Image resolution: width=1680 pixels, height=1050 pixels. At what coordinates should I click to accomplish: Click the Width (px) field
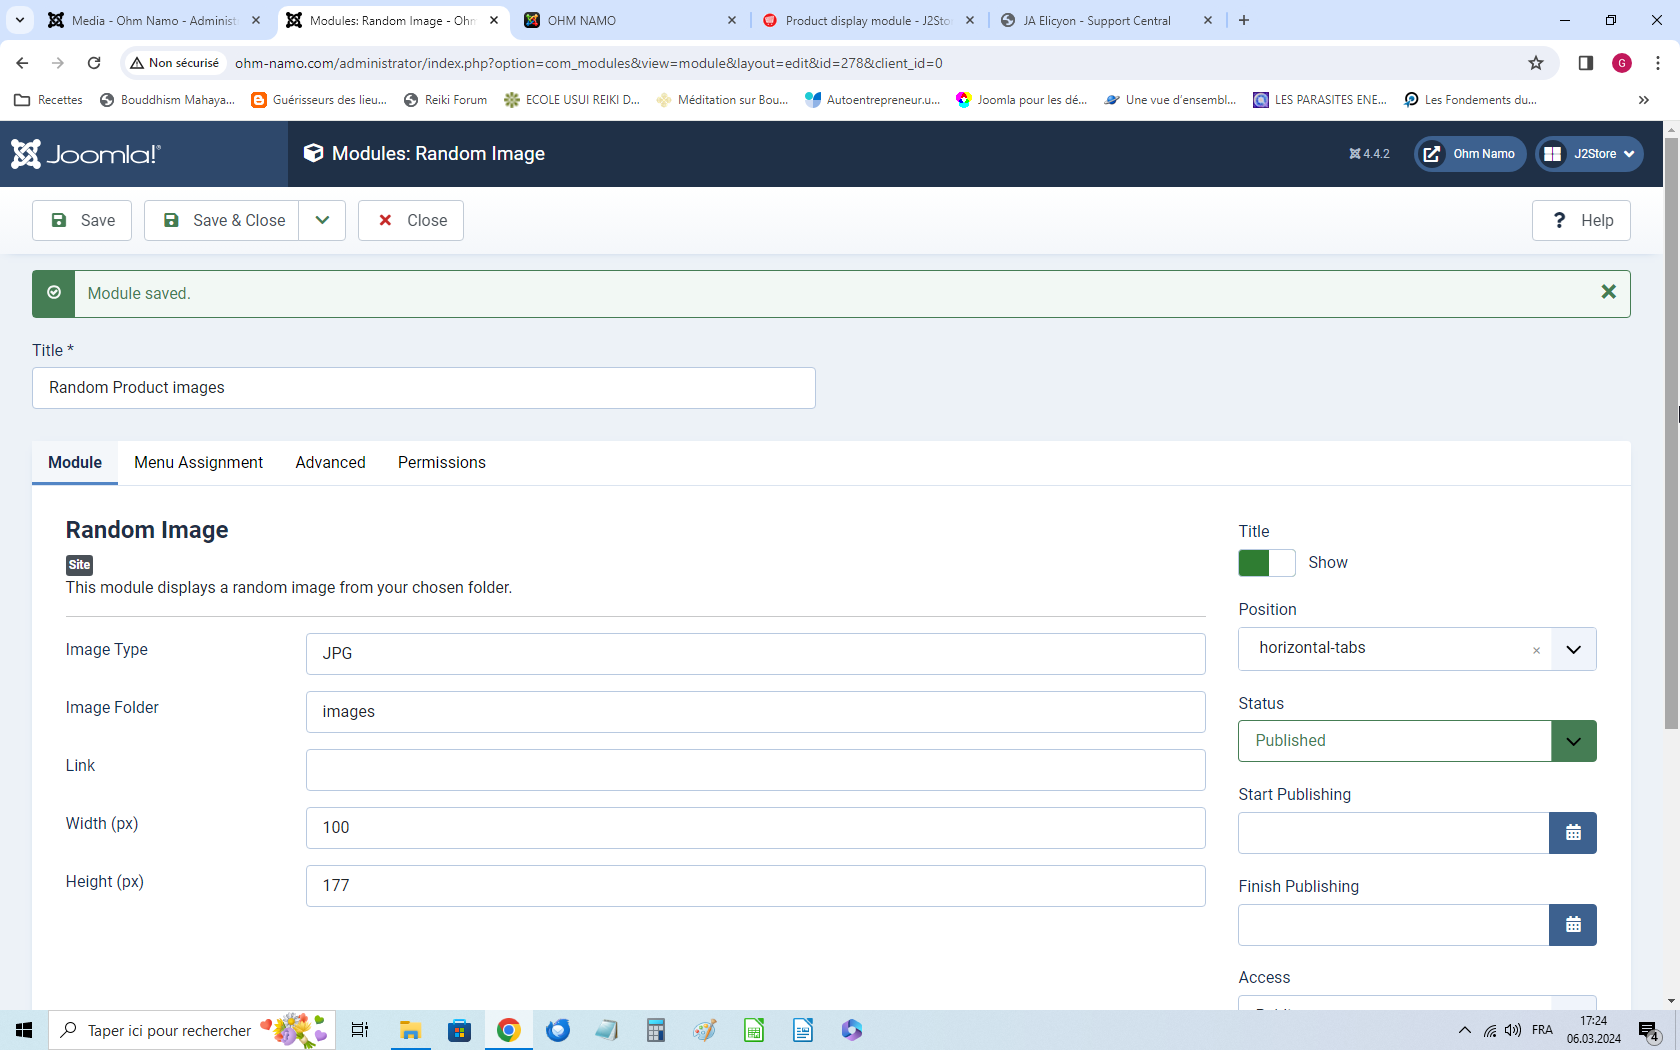(x=756, y=828)
